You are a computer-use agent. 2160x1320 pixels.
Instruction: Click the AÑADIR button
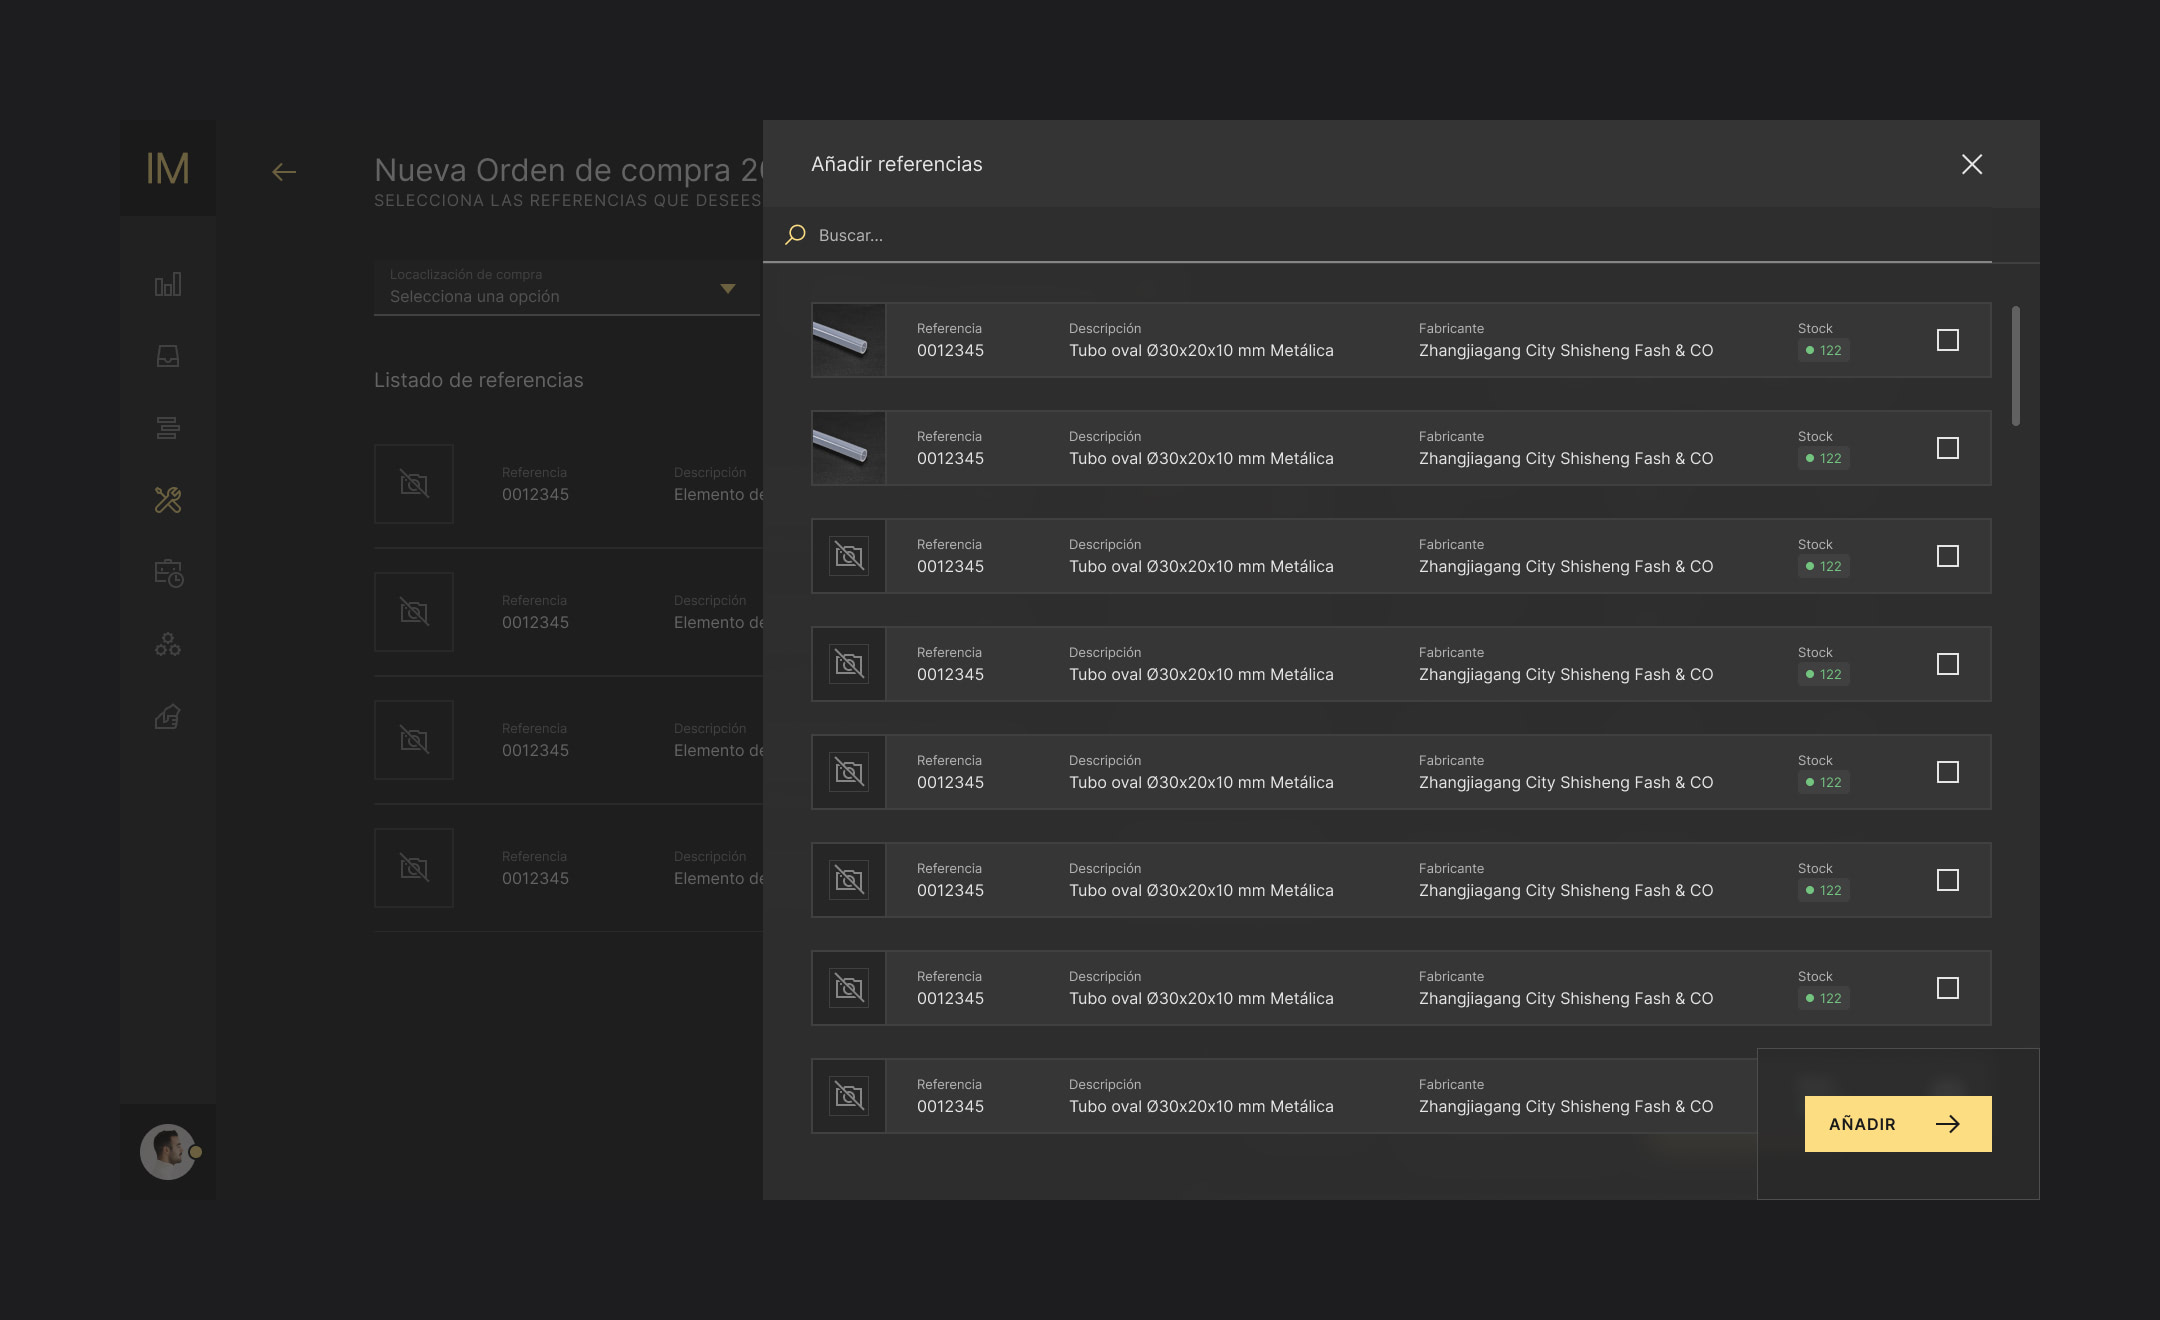(x=1898, y=1124)
